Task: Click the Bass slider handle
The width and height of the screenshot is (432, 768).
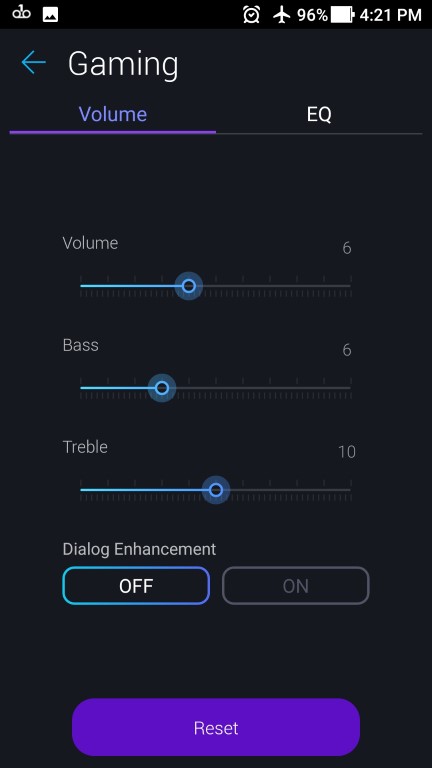Action: tap(162, 388)
